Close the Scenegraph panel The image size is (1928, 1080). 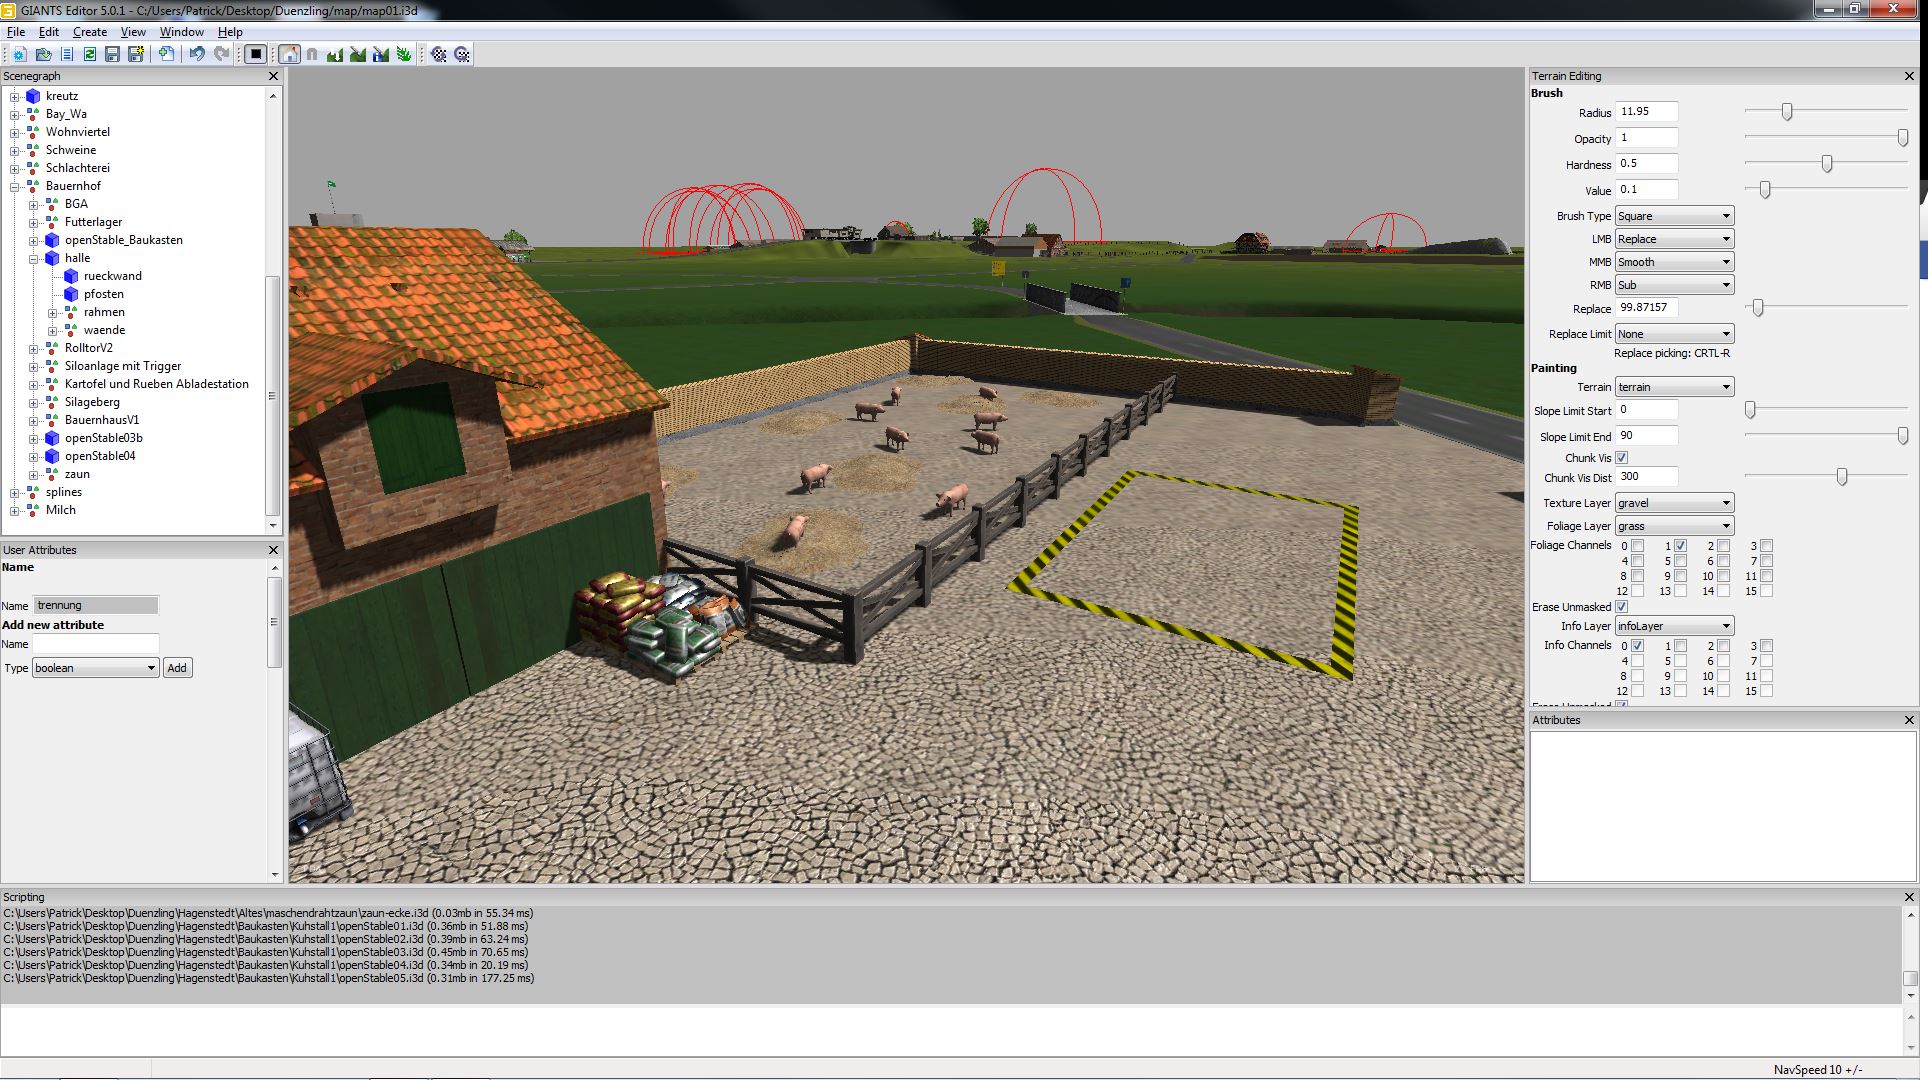tap(273, 76)
